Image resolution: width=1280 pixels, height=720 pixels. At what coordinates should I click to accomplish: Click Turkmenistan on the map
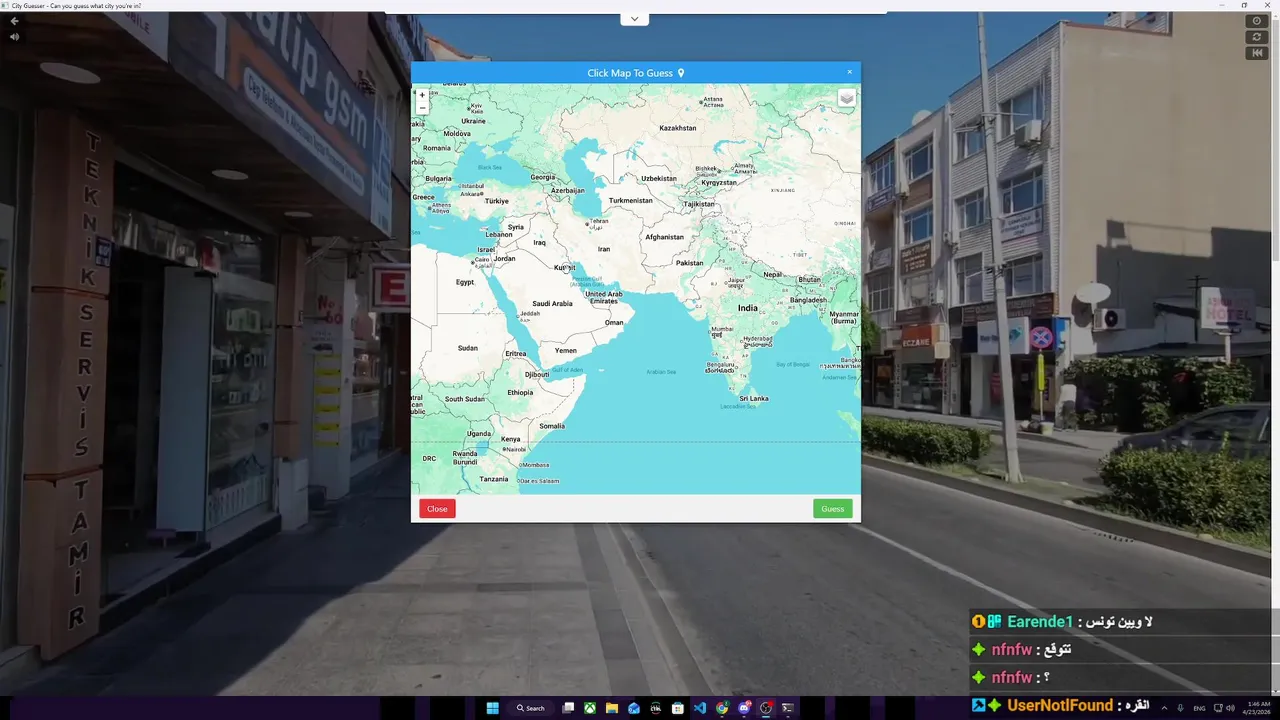(x=631, y=201)
